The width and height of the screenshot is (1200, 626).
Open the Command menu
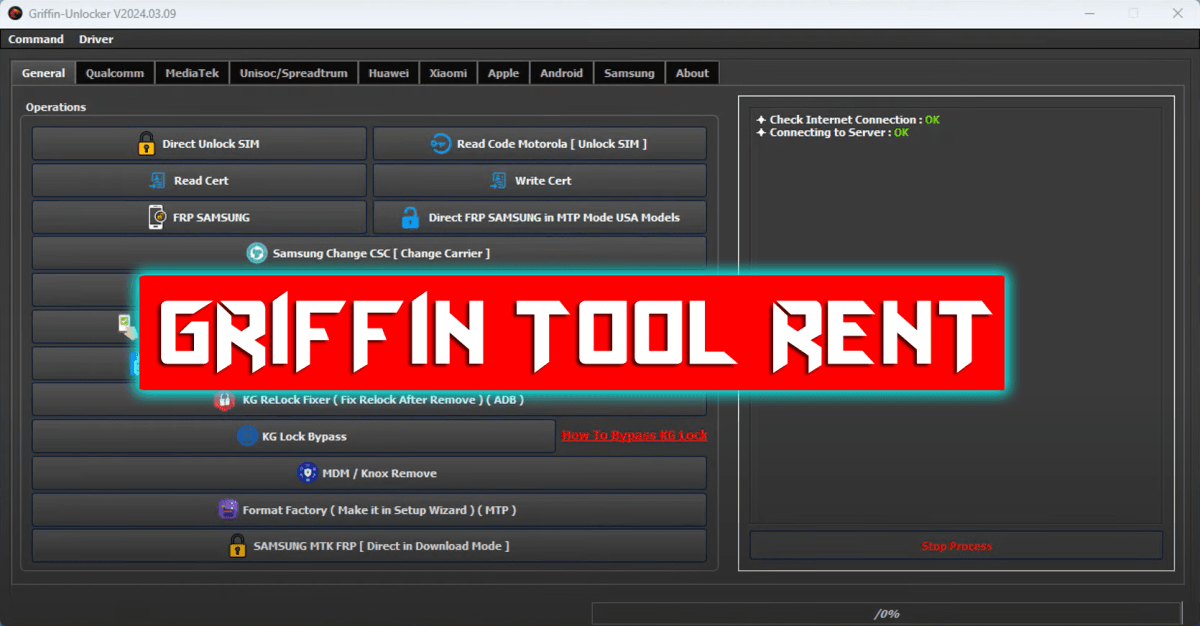click(x=35, y=38)
